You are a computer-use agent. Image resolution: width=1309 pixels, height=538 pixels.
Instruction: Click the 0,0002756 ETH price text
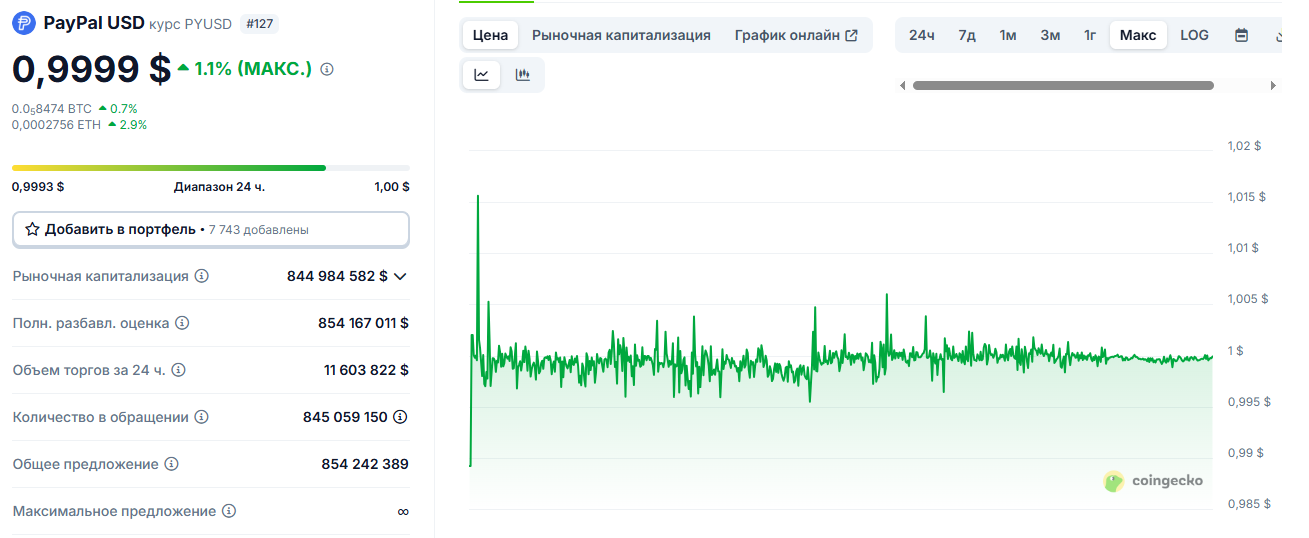(57, 125)
